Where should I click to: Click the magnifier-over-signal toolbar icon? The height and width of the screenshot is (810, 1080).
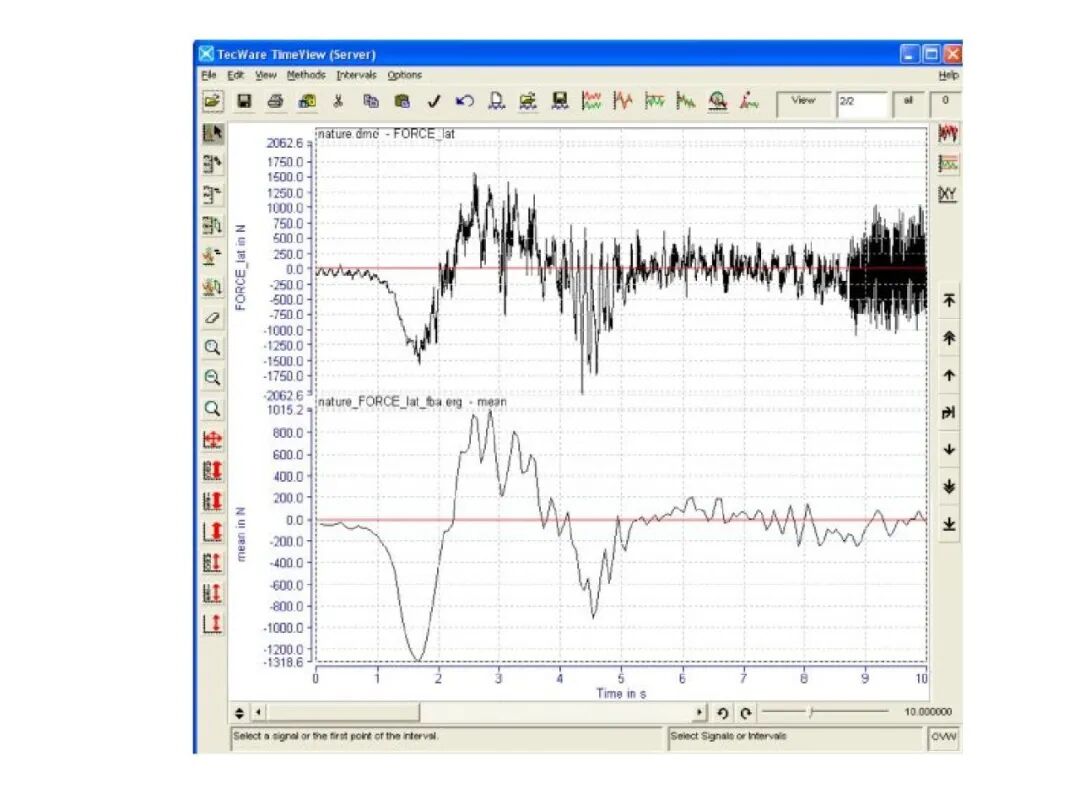coord(718,101)
